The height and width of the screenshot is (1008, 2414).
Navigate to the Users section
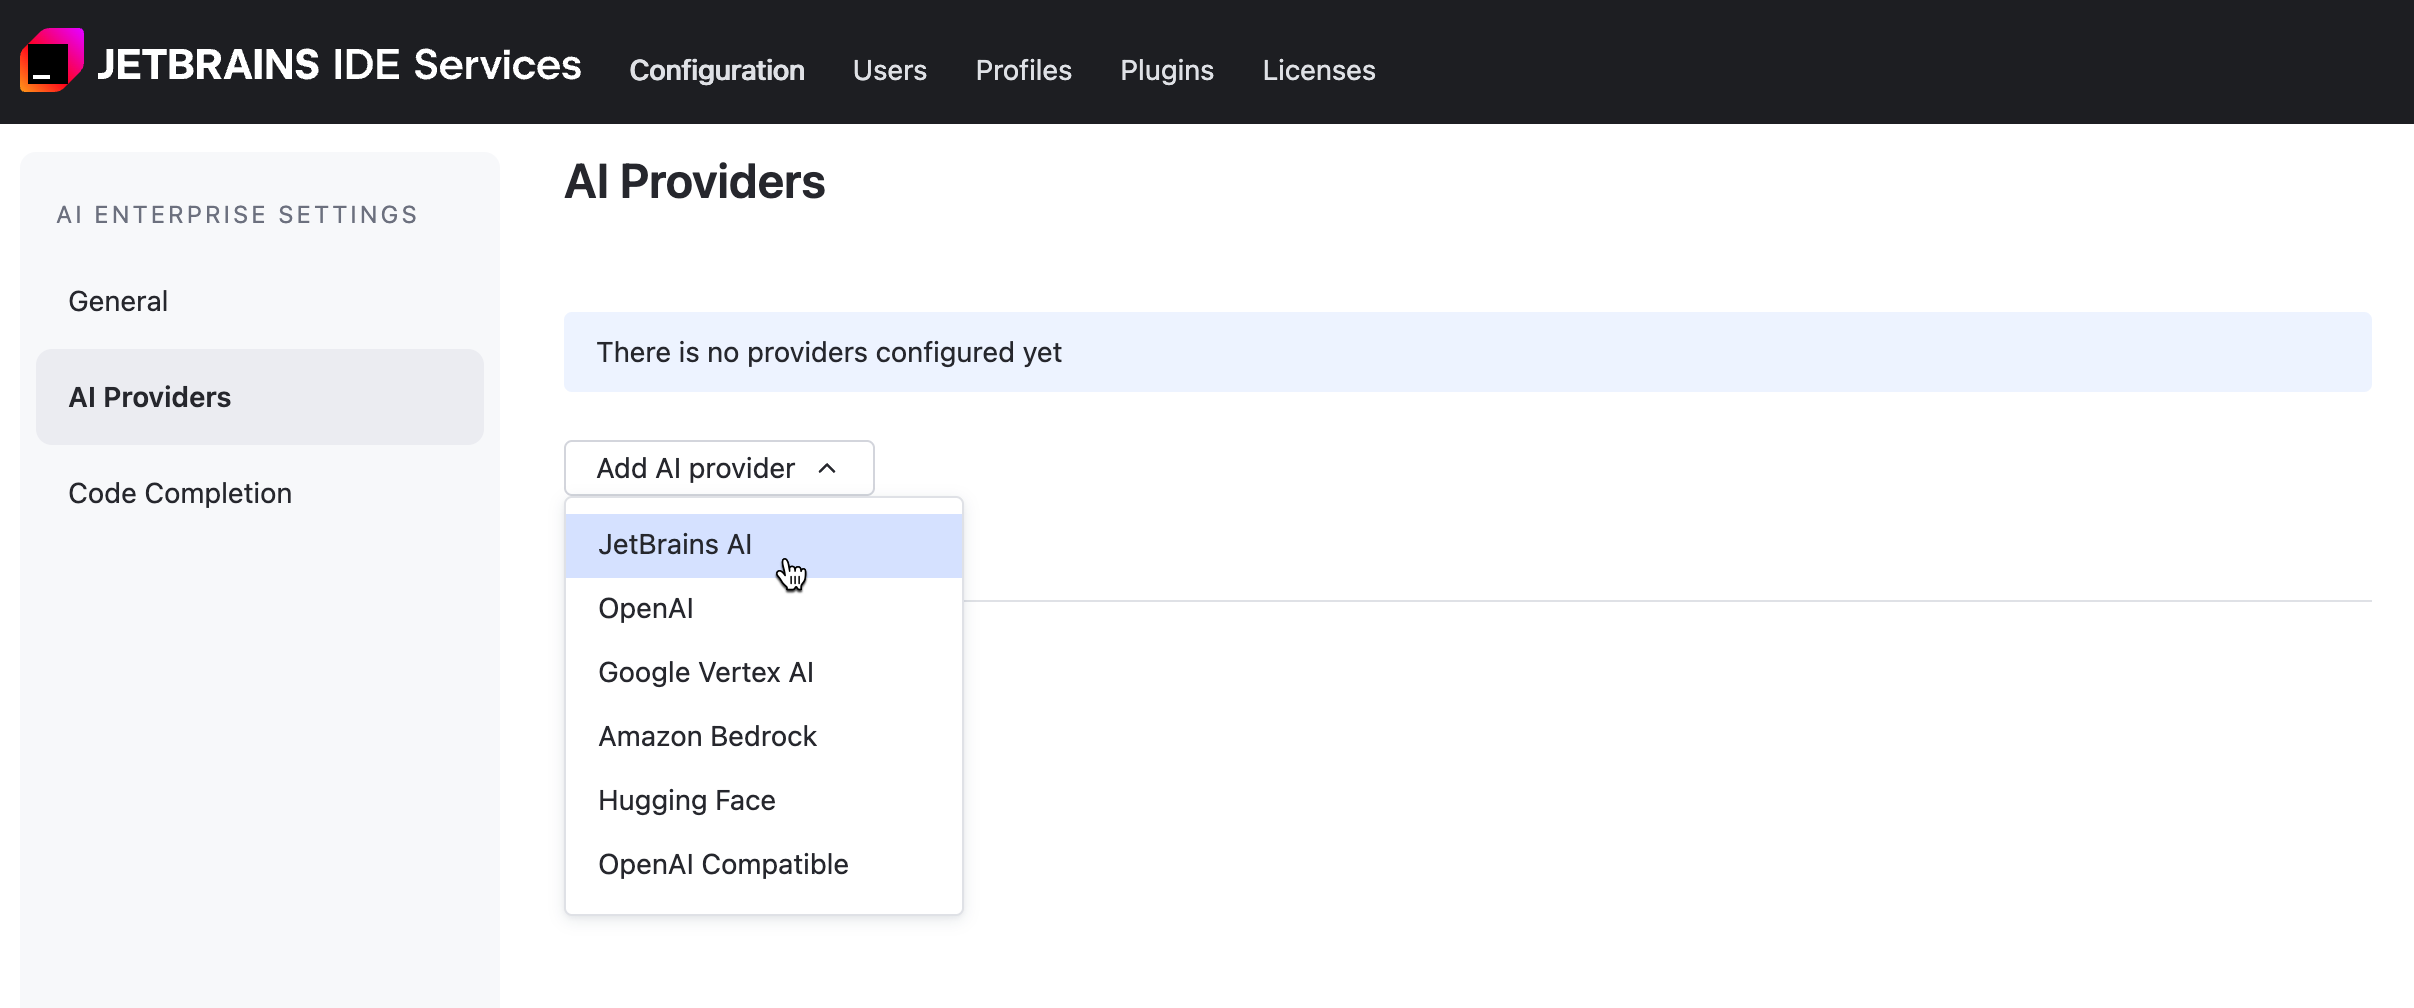[x=888, y=70]
